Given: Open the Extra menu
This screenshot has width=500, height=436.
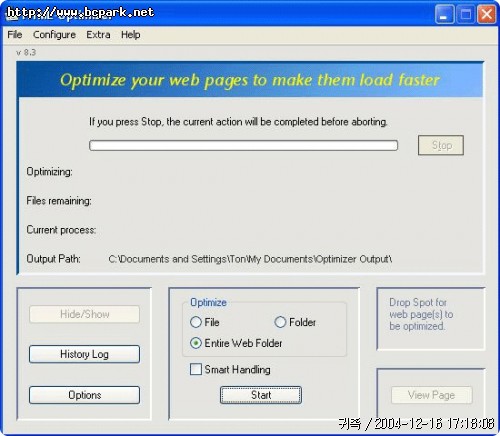Looking at the screenshot, I should [98, 35].
